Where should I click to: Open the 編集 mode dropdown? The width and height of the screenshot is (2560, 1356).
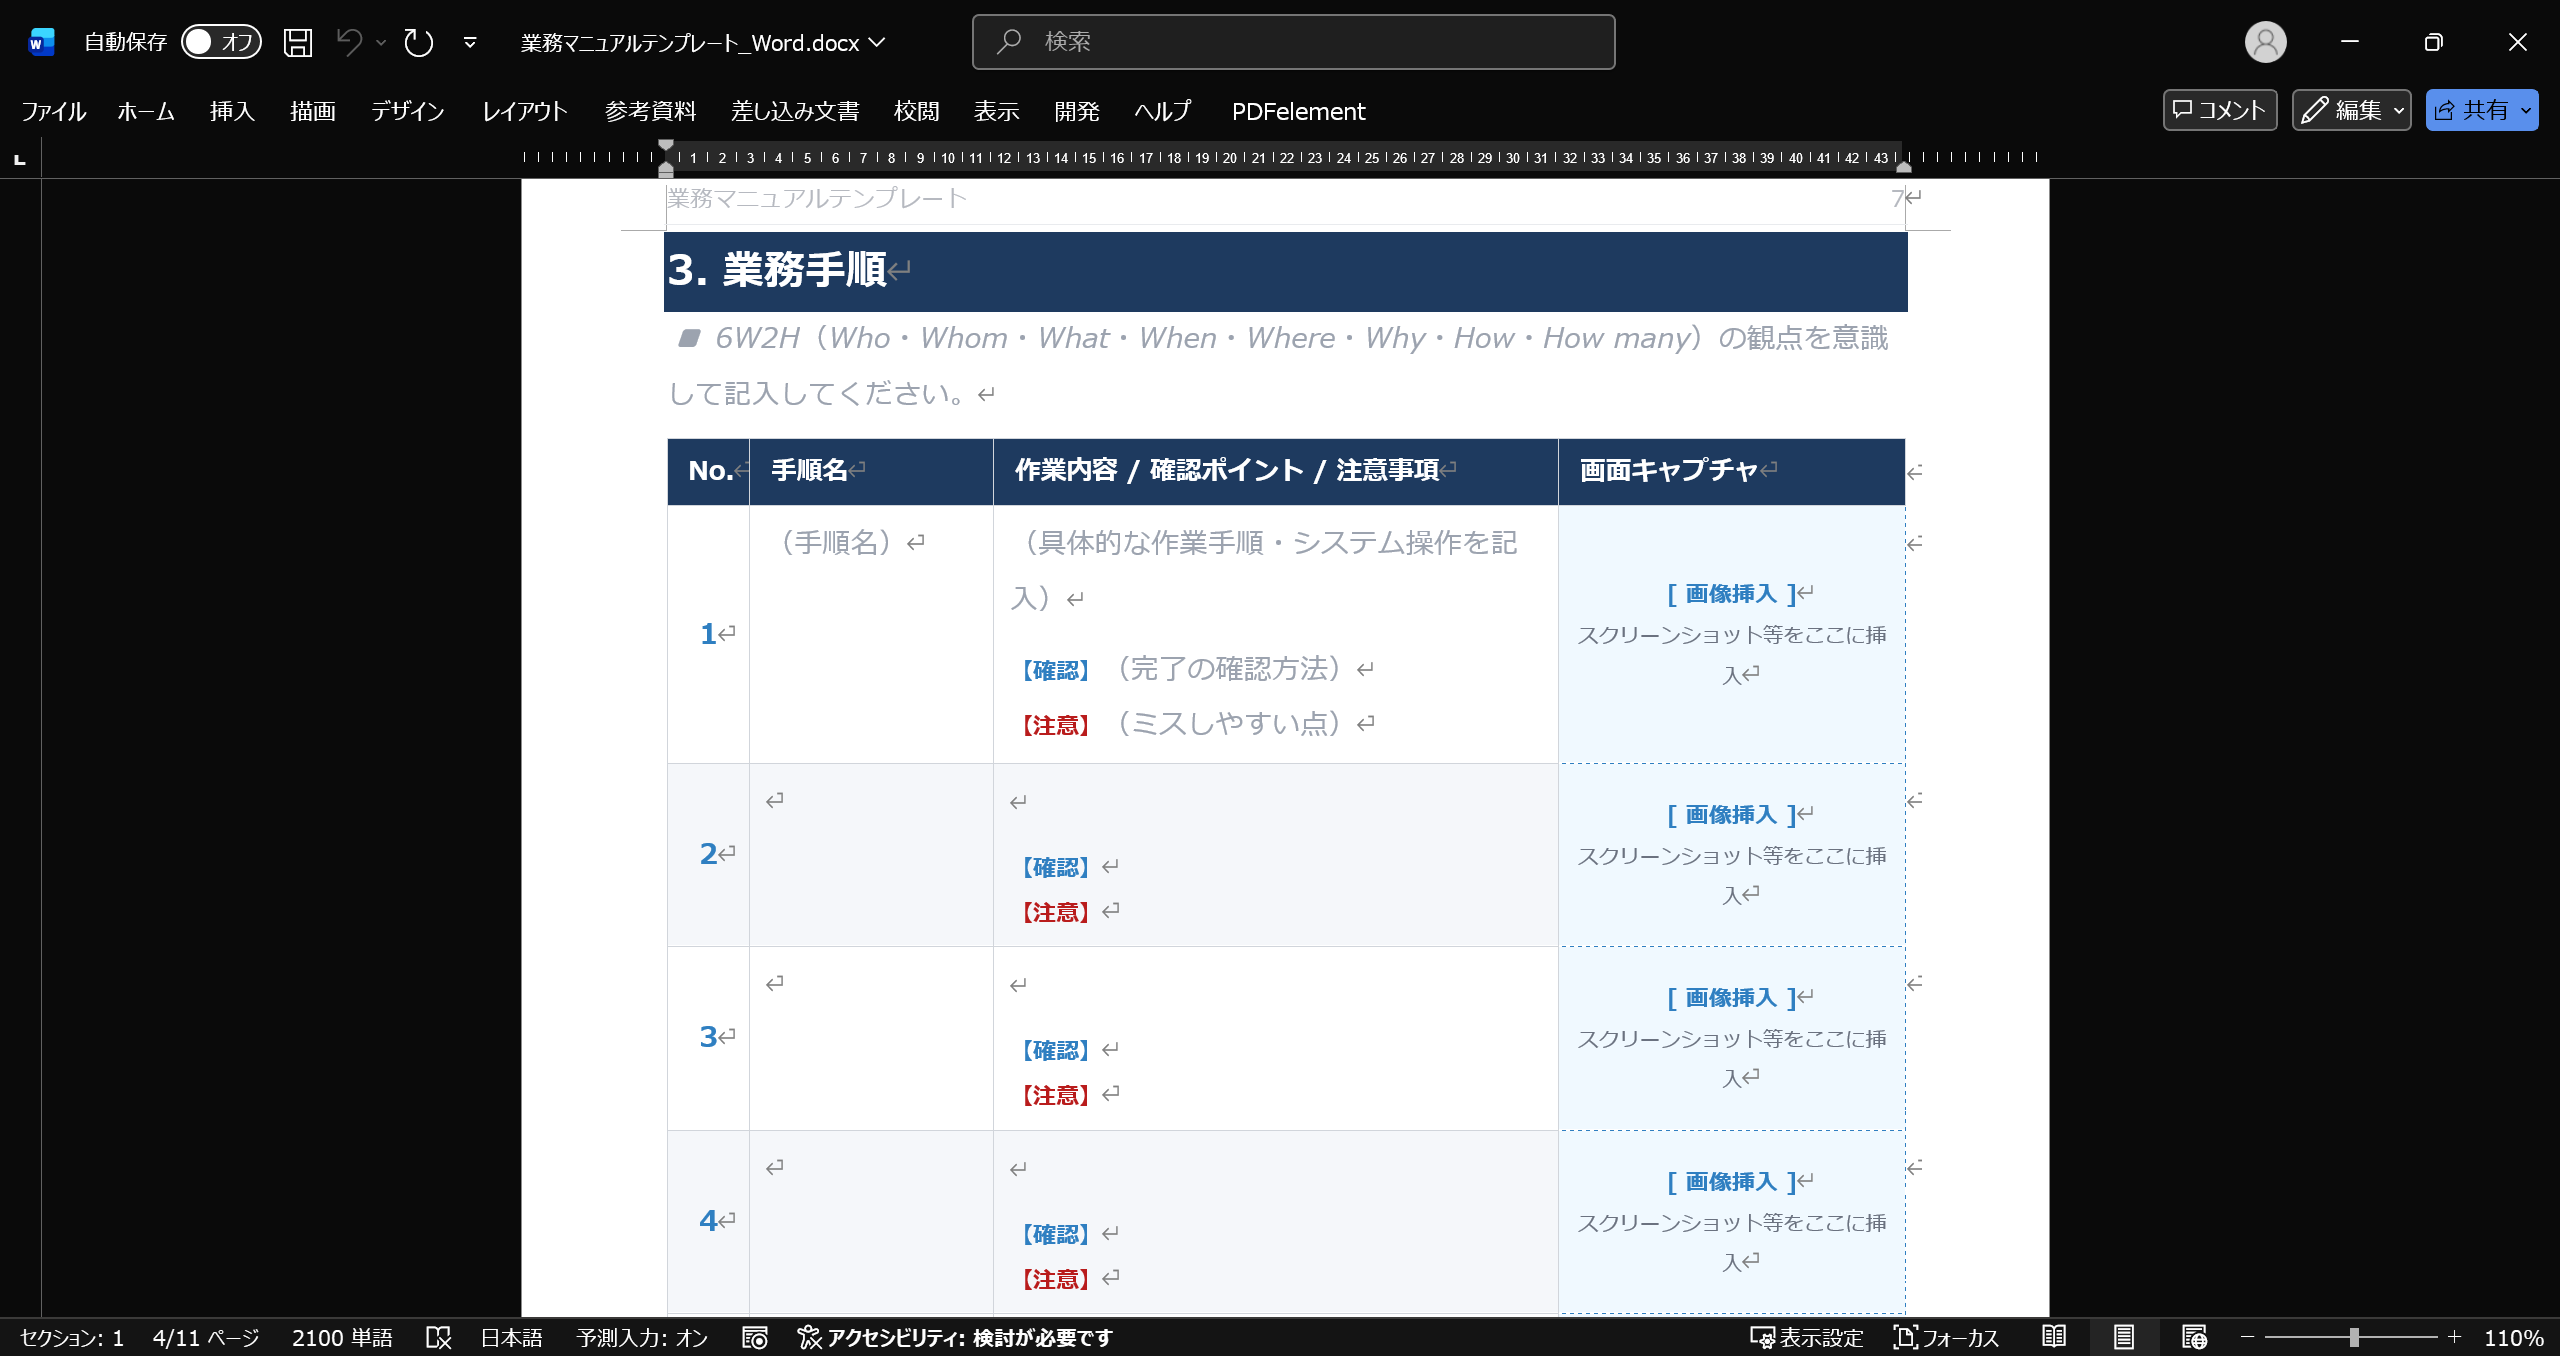2351,110
